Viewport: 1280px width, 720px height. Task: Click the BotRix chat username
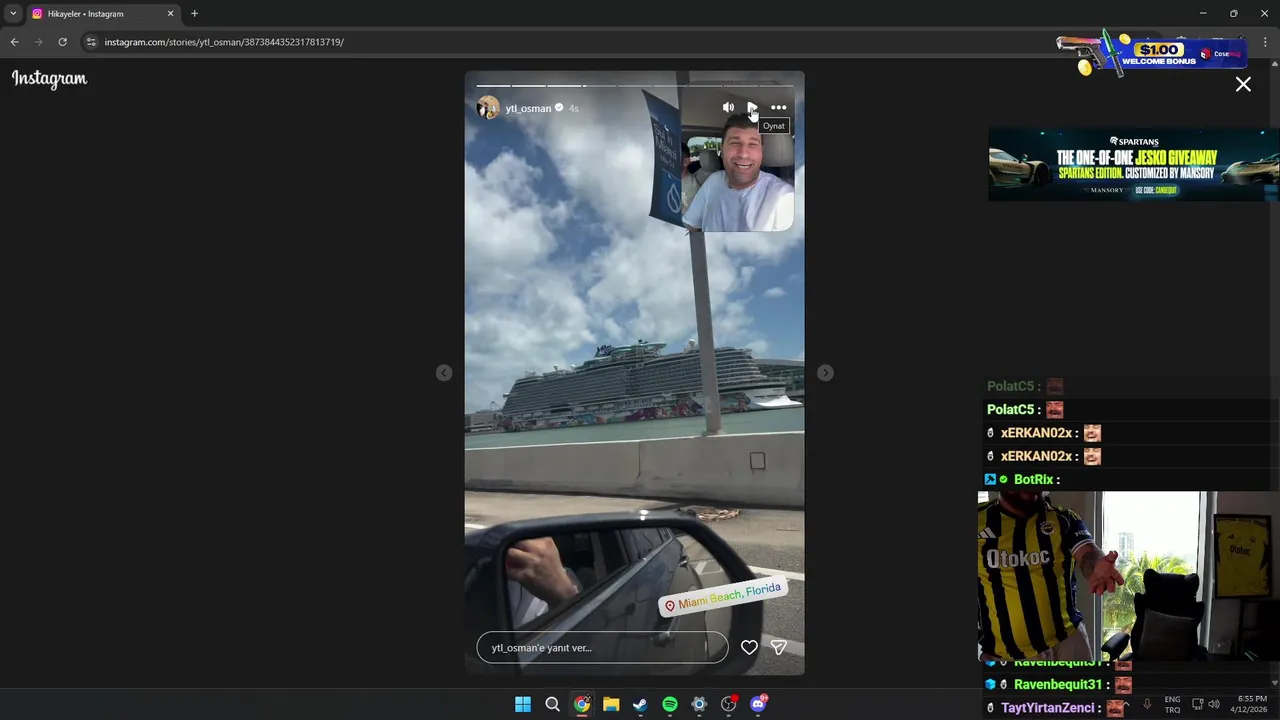(1034, 480)
